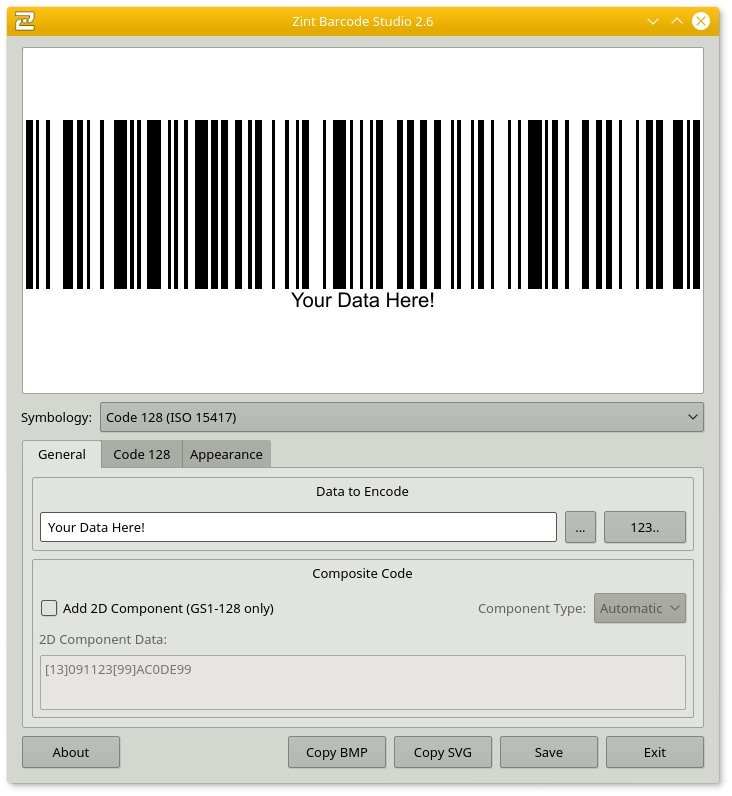Click 'Your Data Here!' text under barcode
Viewport: 732px width, 796px height.
coord(363,301)
